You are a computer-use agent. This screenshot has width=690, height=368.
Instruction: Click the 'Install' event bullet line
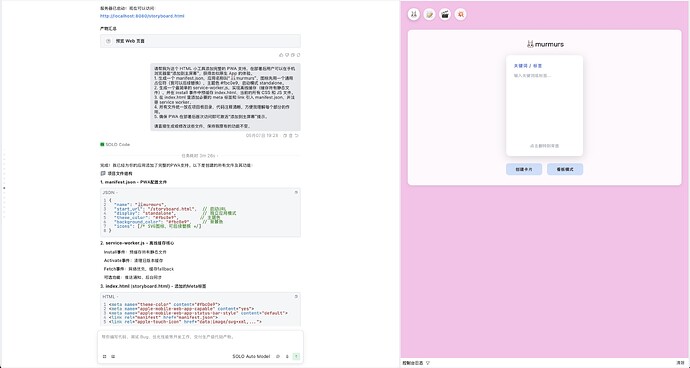[x=135, y=252]
